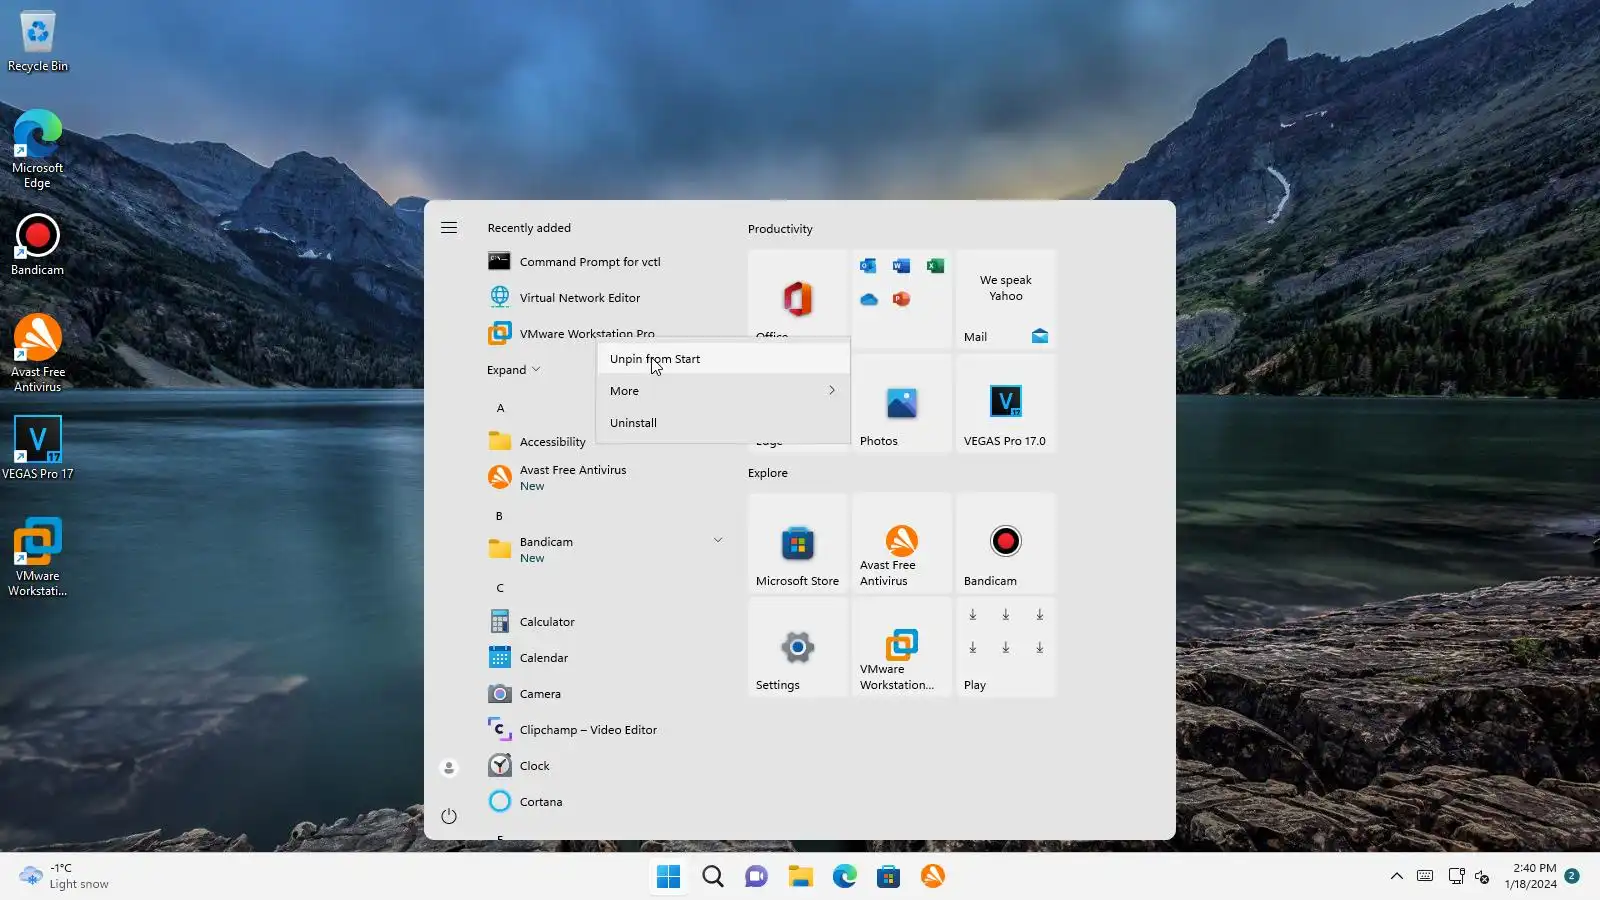Viewport: 1600px width, 900px height.
Task: Open the Photos tile
Action: [x=902, y=403]
